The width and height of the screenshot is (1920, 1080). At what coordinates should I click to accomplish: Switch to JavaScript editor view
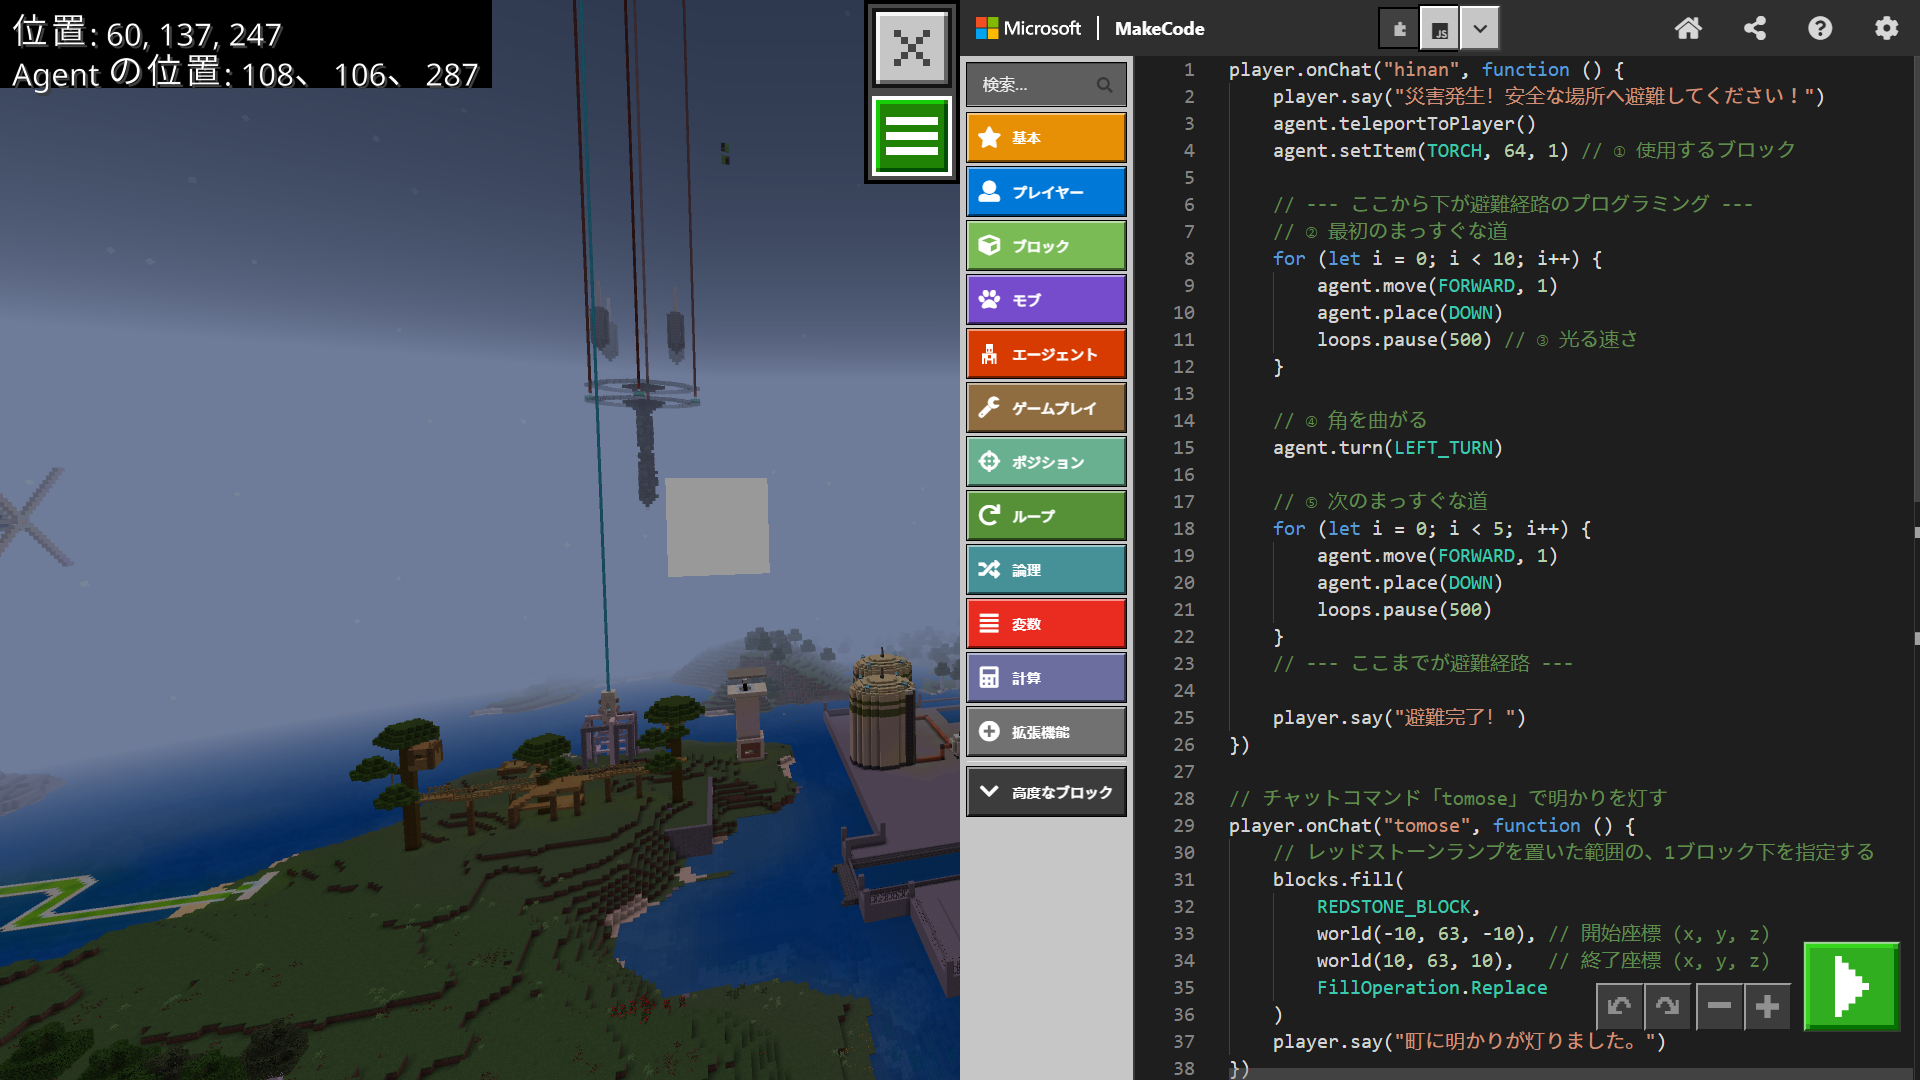pyautogui.click(x=1439, y=28)
